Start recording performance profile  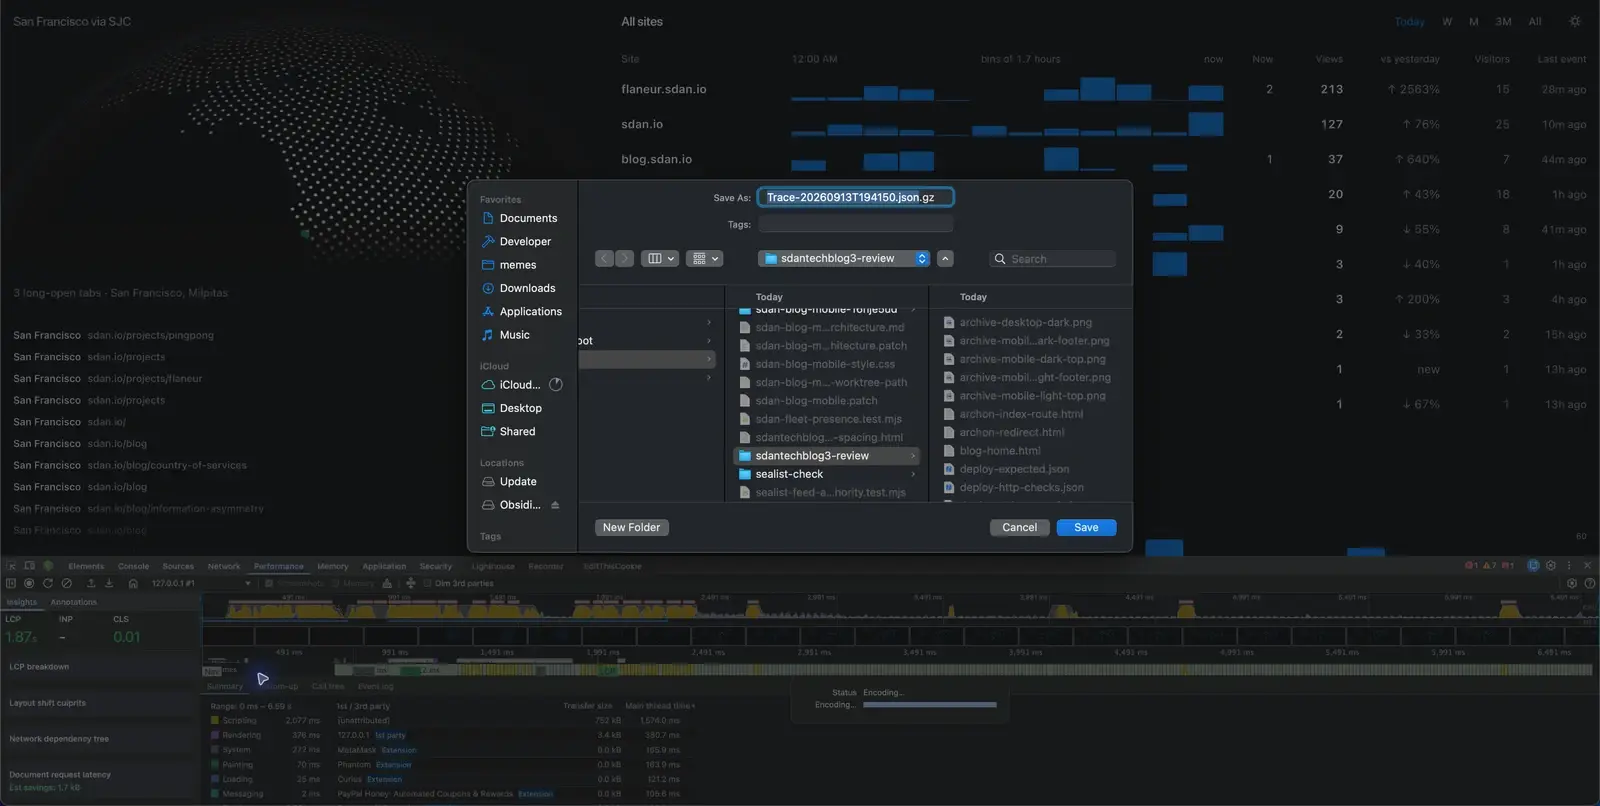(x=29, y=583)
